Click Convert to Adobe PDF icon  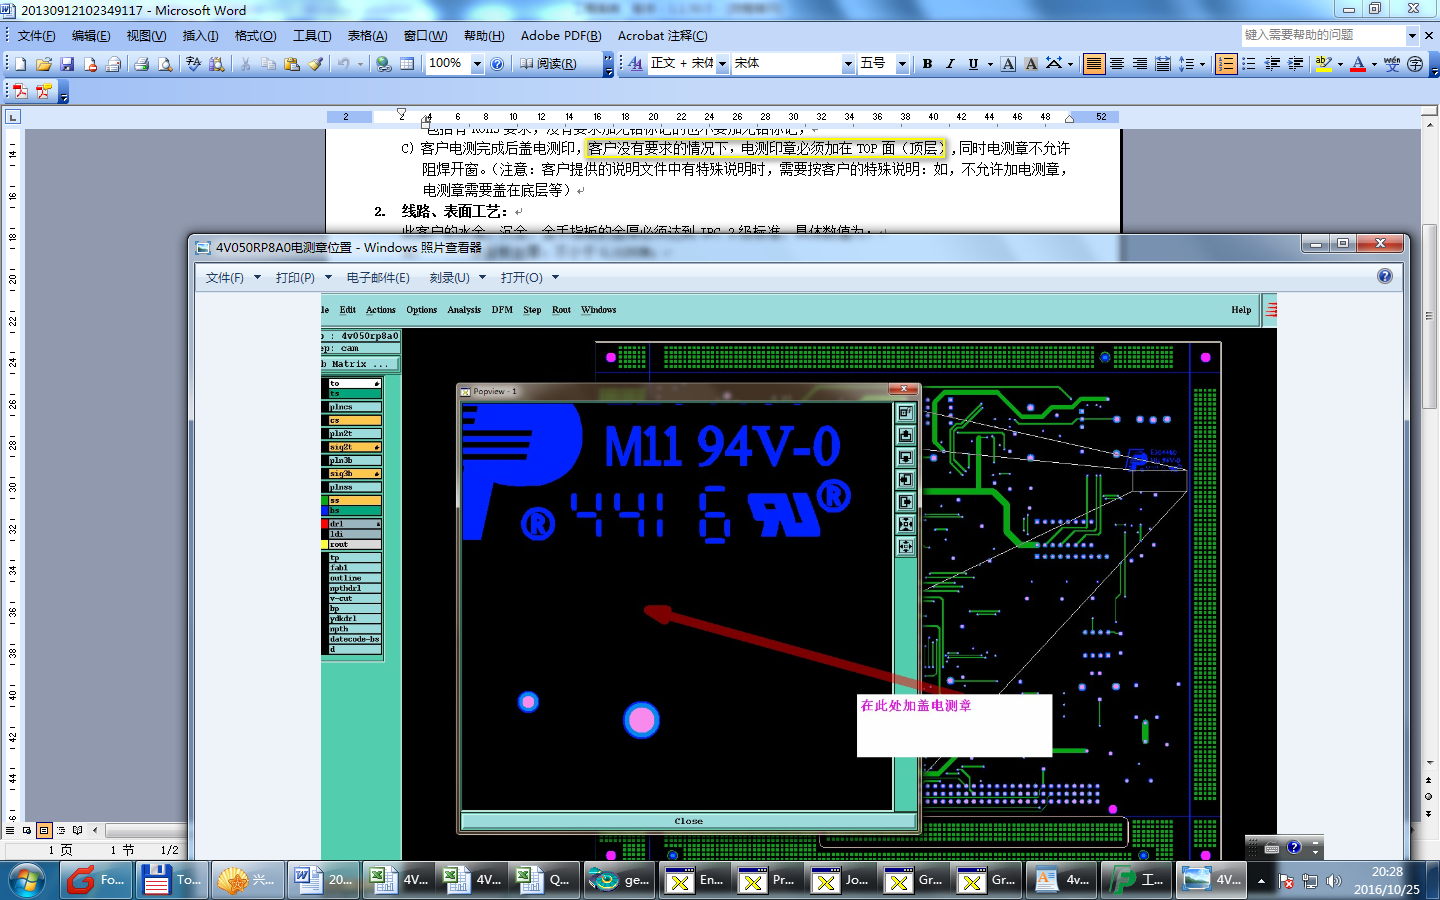(20, 91)
